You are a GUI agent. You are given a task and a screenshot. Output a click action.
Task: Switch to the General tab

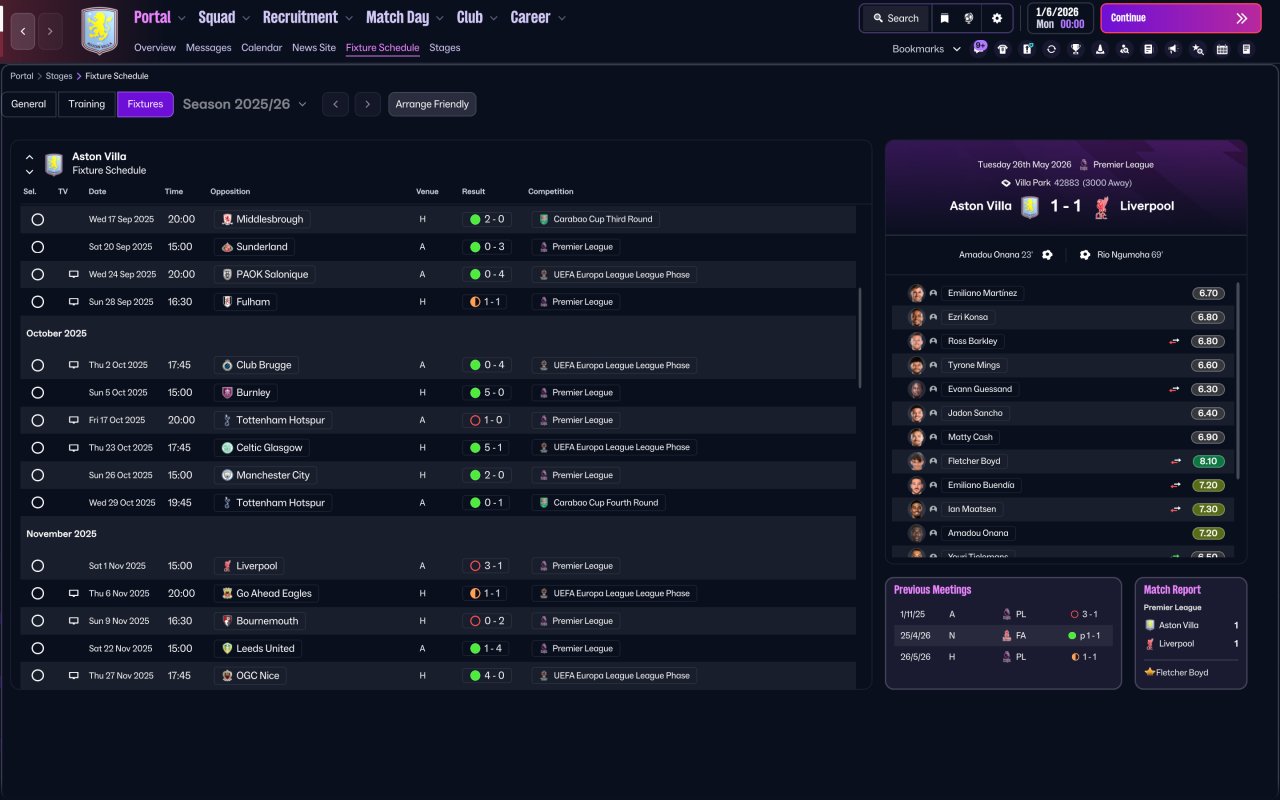[29, 104]
